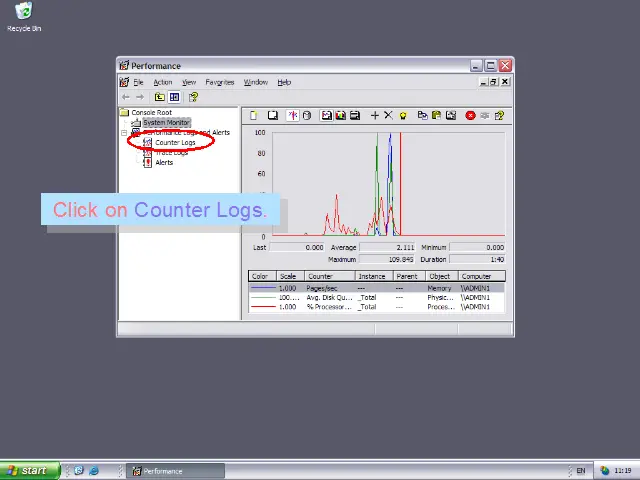Open the Favorites menu

click(219, 82)
